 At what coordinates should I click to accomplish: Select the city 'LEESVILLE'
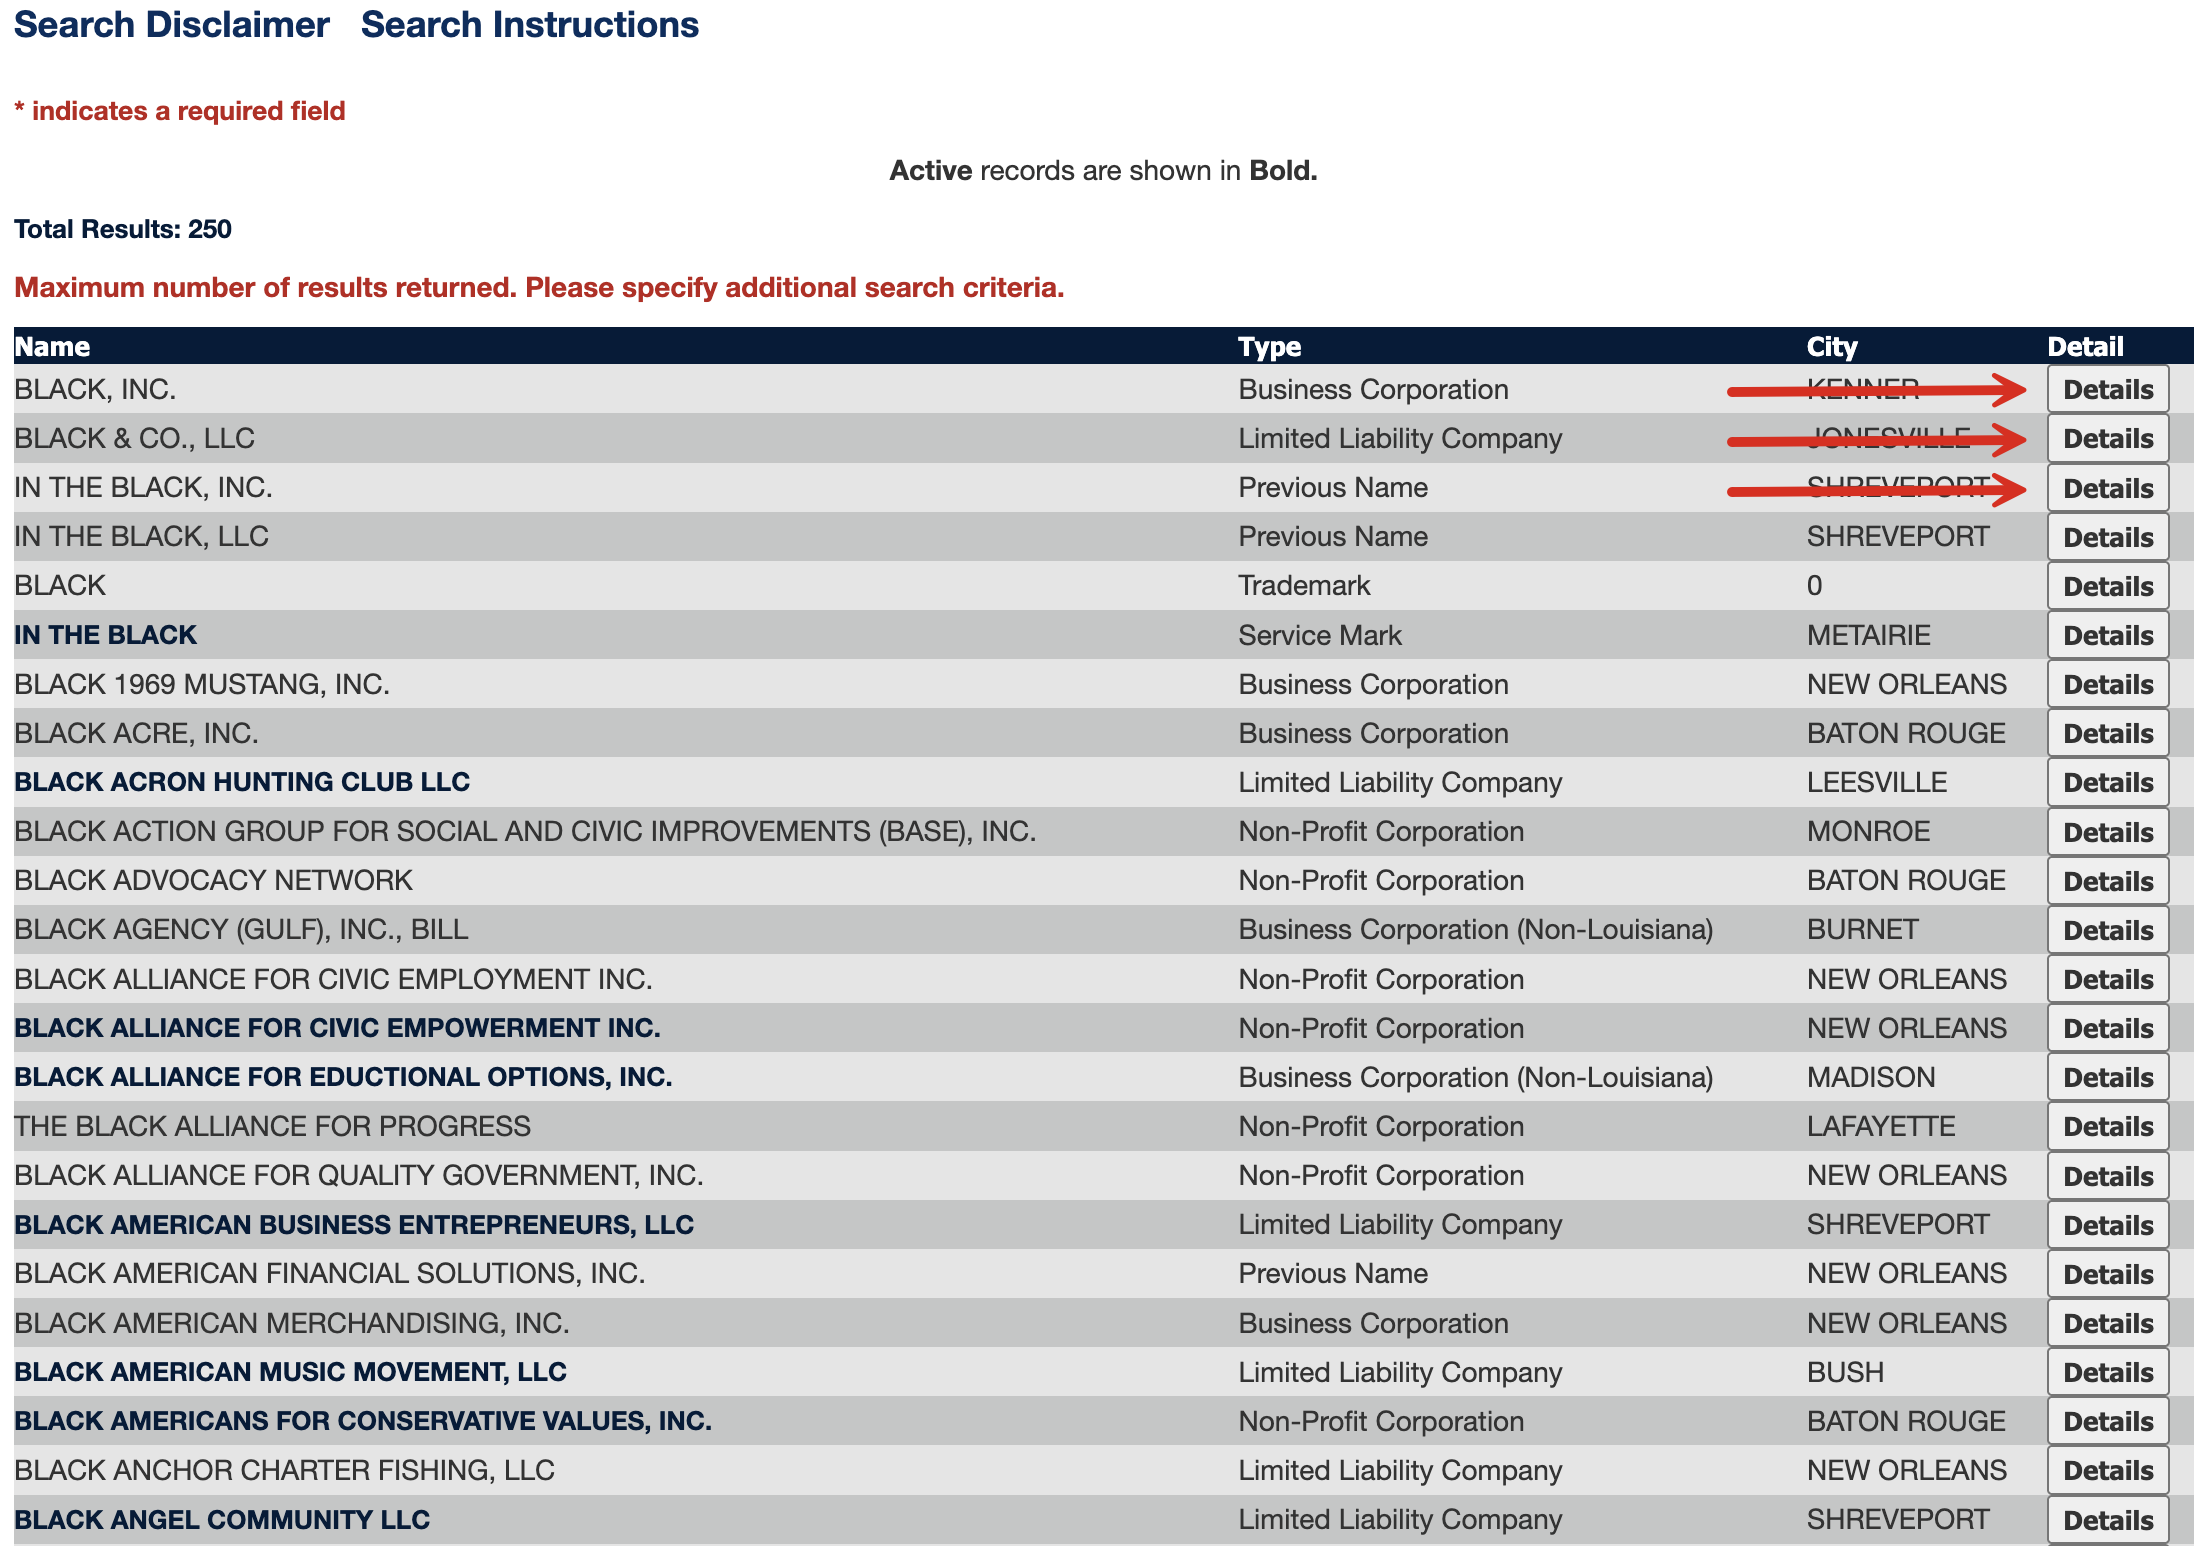click(x=1877, y=782)
